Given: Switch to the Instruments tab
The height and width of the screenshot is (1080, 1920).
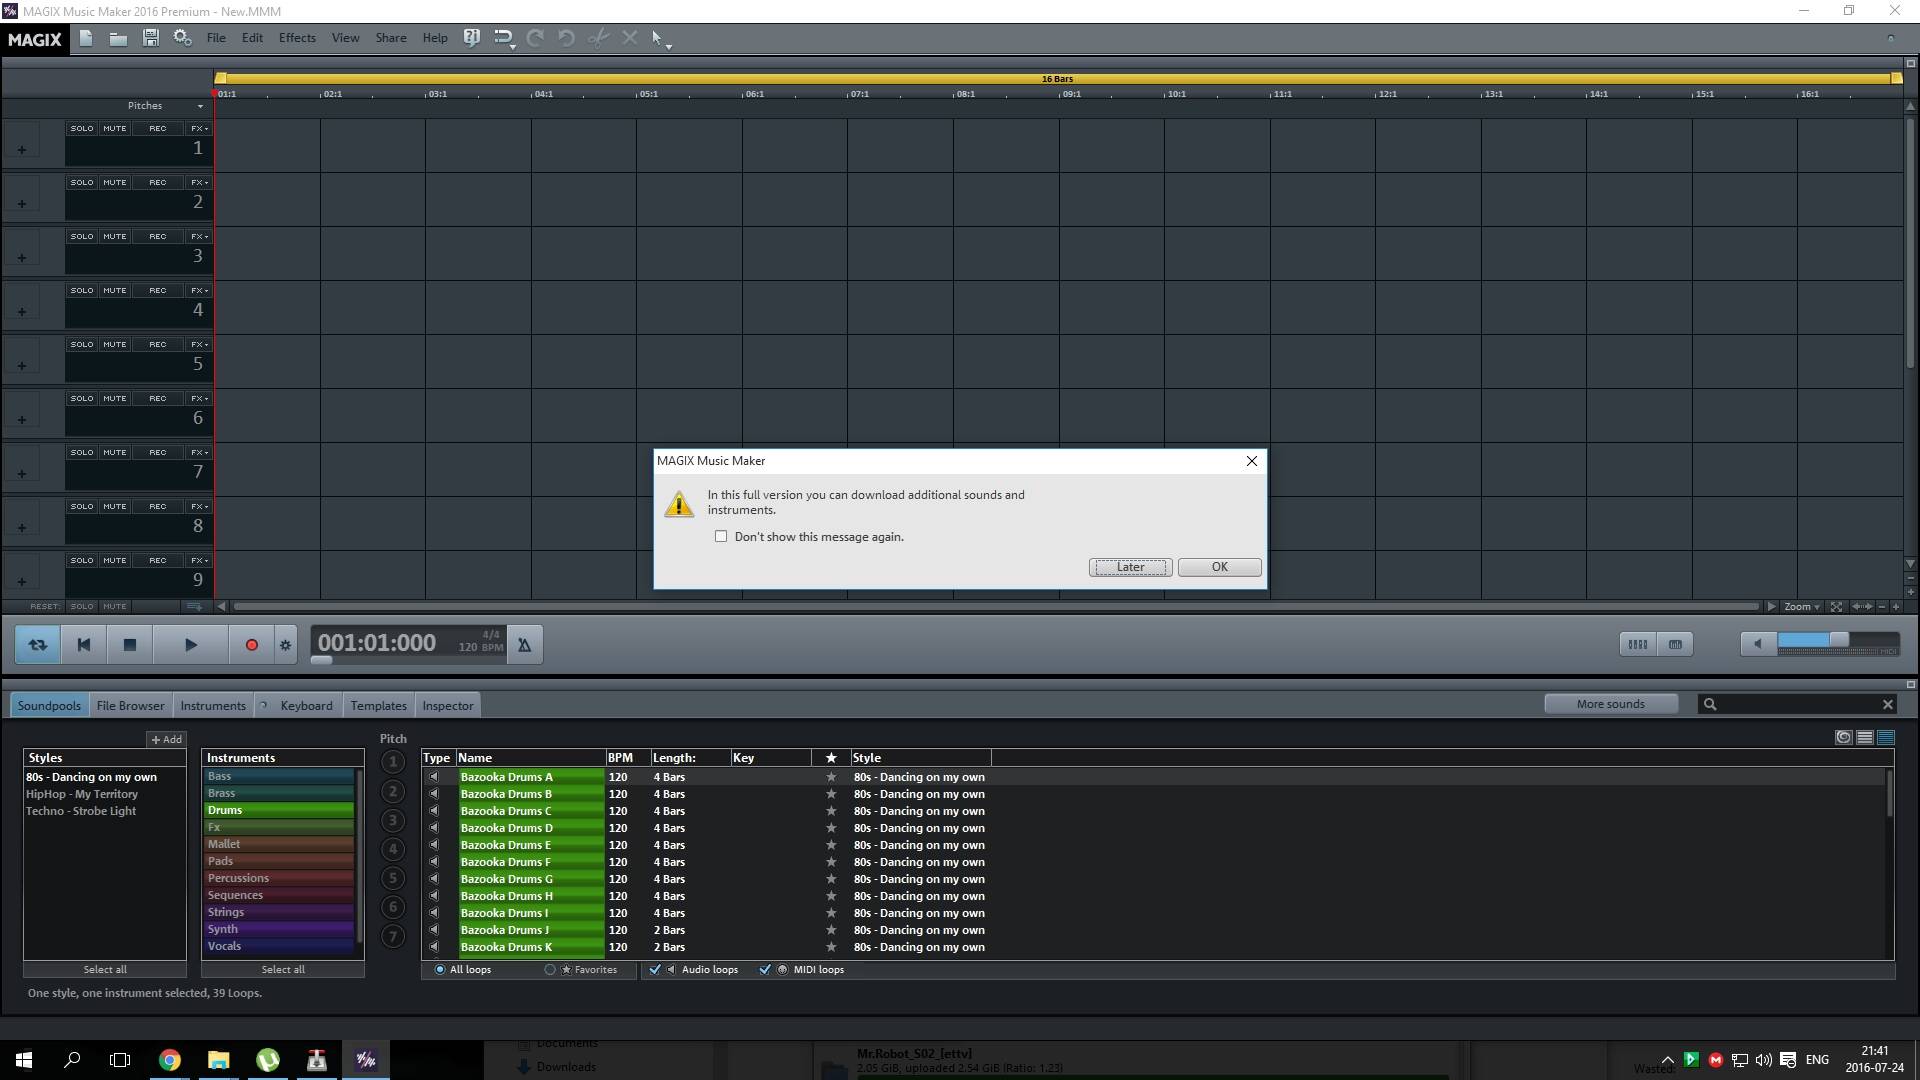Looking at the screenshot, I should 213,705.
